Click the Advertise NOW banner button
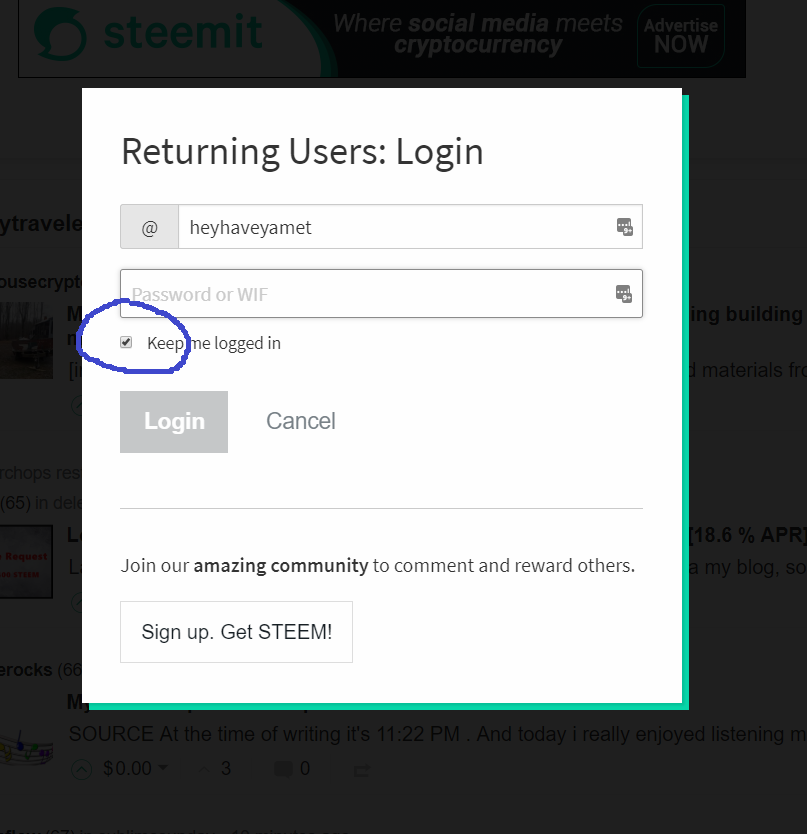The image size is (807, 834). [681, 35]
